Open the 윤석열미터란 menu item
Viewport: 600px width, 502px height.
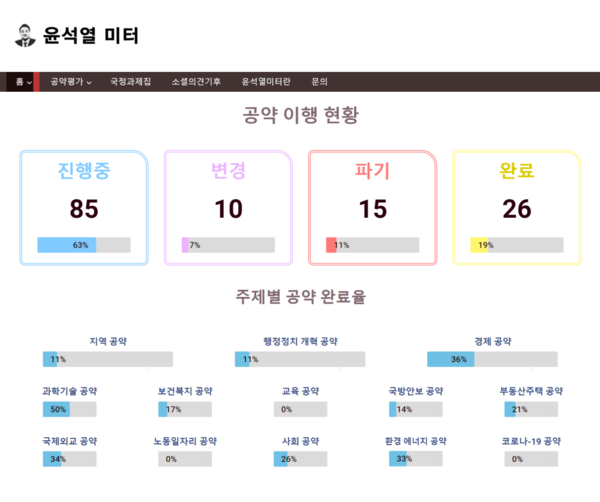(x=266, y=82)
